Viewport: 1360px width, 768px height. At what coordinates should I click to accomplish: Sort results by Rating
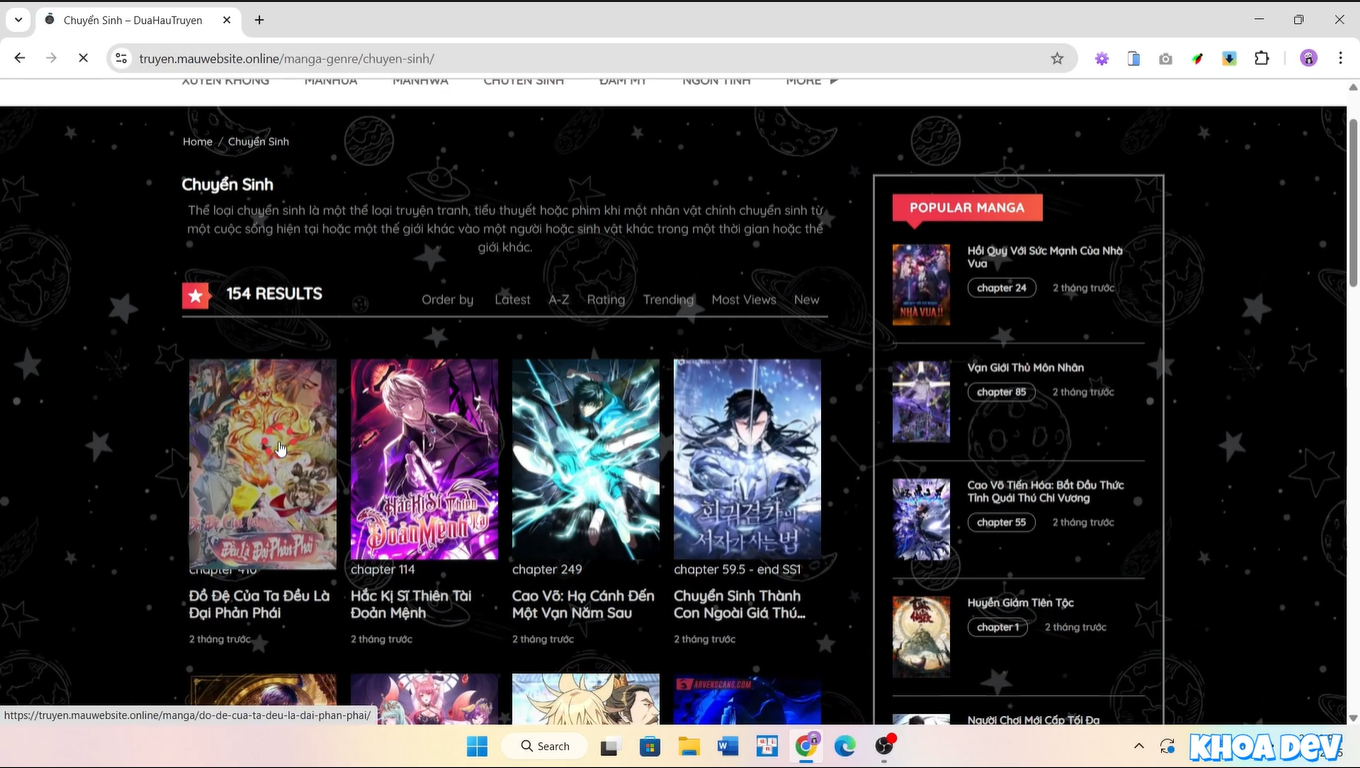pos(606,299)
